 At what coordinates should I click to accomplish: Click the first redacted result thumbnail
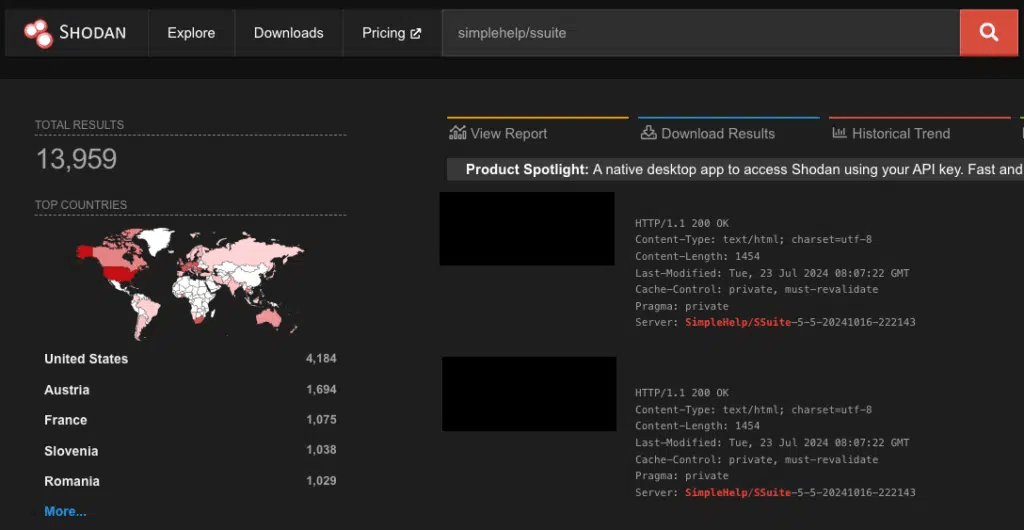click(x=527, y=228)
